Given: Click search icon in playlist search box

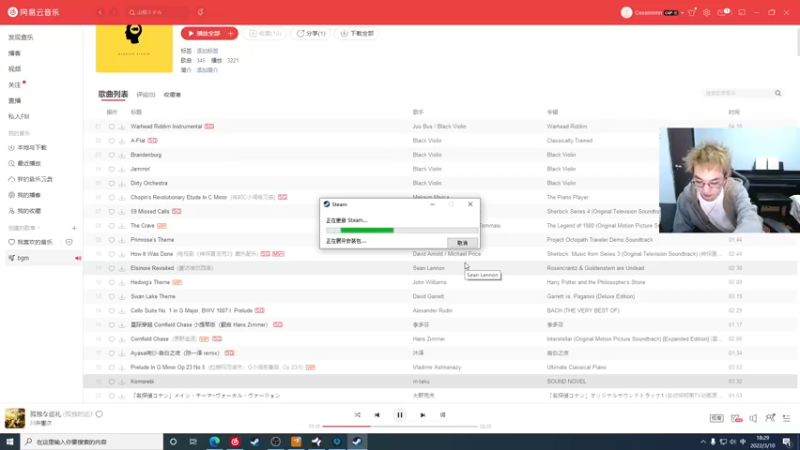Looking at the screenshot, I should click(778, 93).
